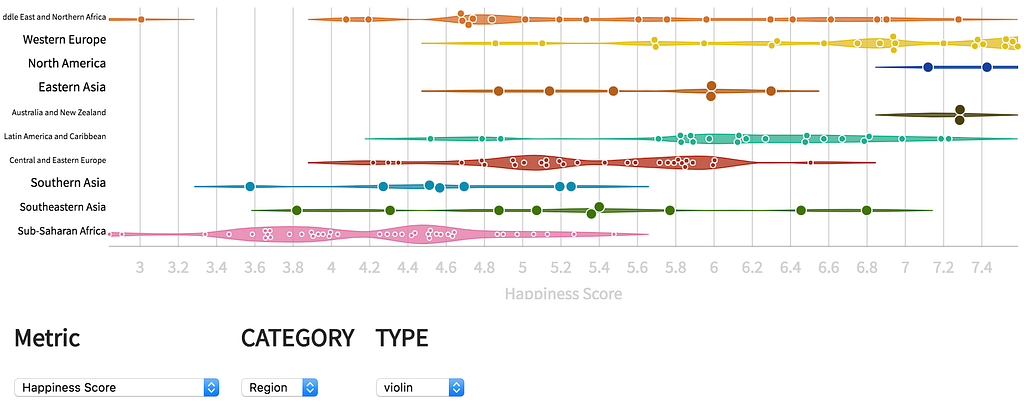Click the Latin America and Caribbean label
Viewport: 1024px width, 413px height.
click(x=55, y=137)
